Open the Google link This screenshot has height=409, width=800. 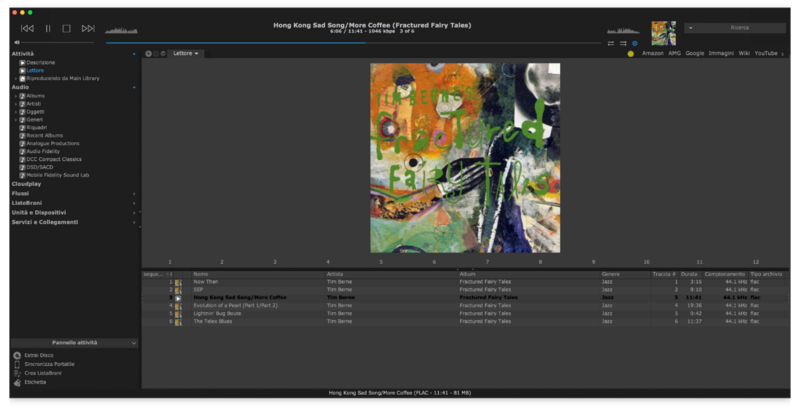point(694,53)
